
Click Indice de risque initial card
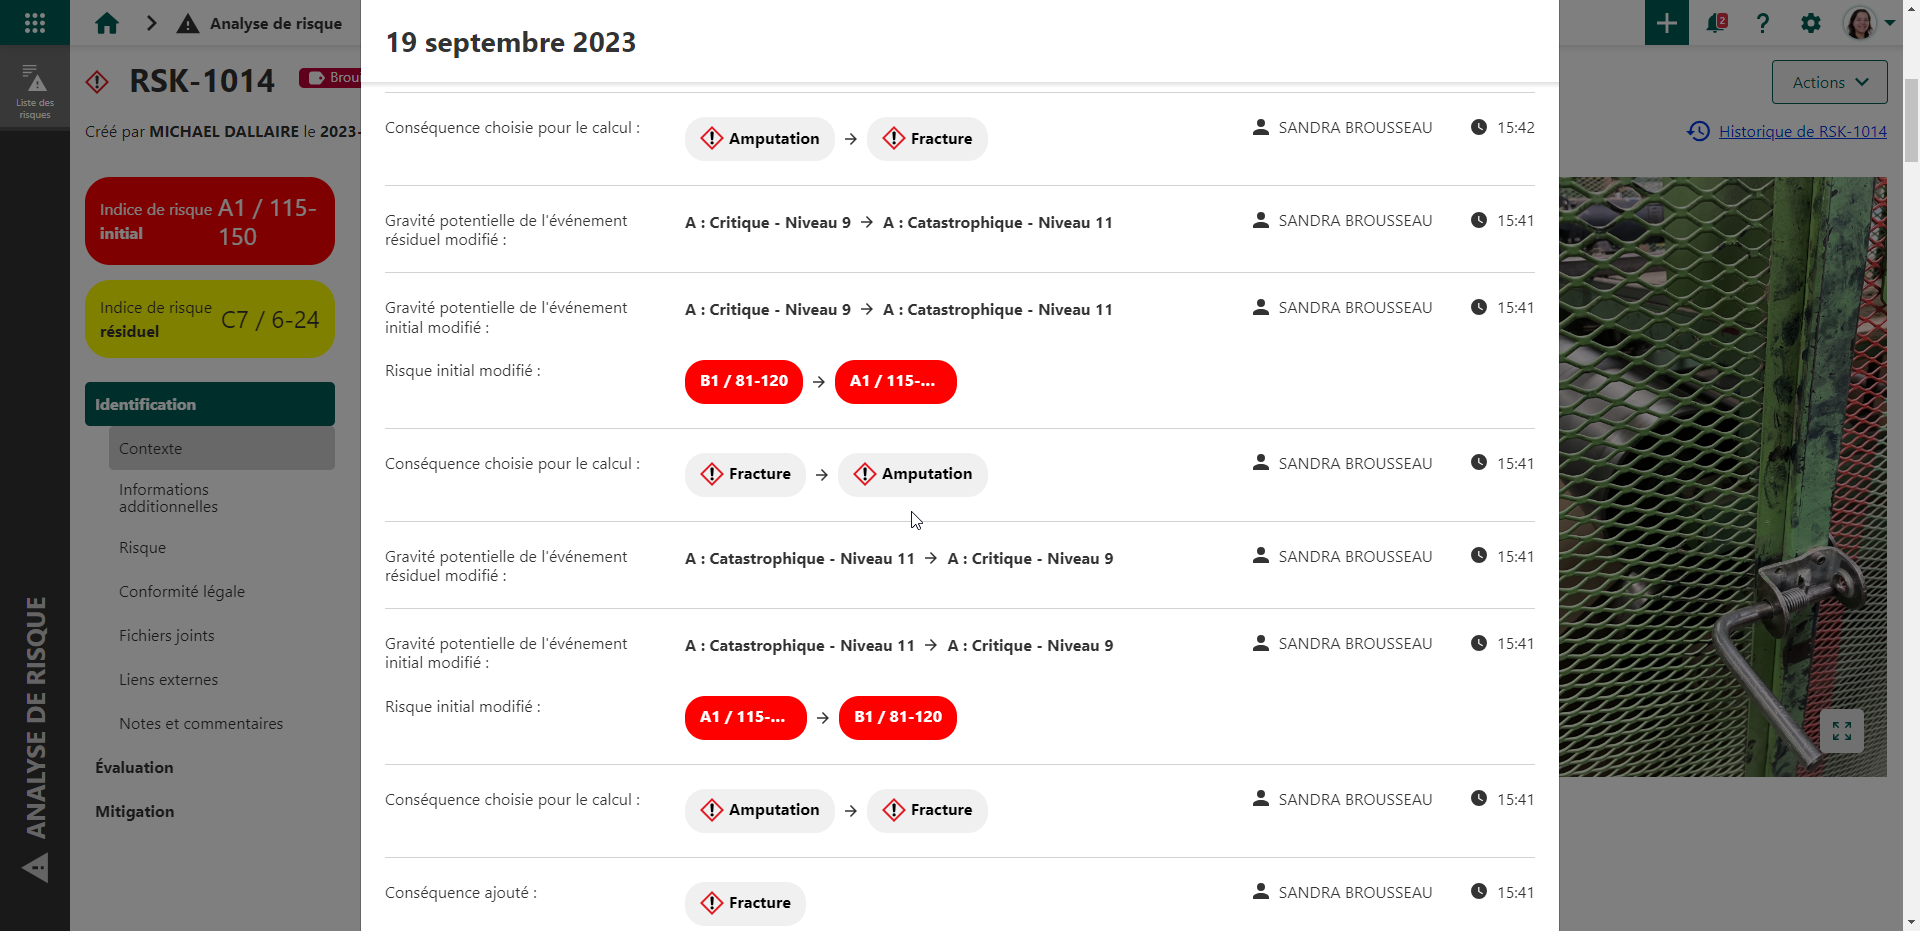pyautogui.click(x=210, y=221)
